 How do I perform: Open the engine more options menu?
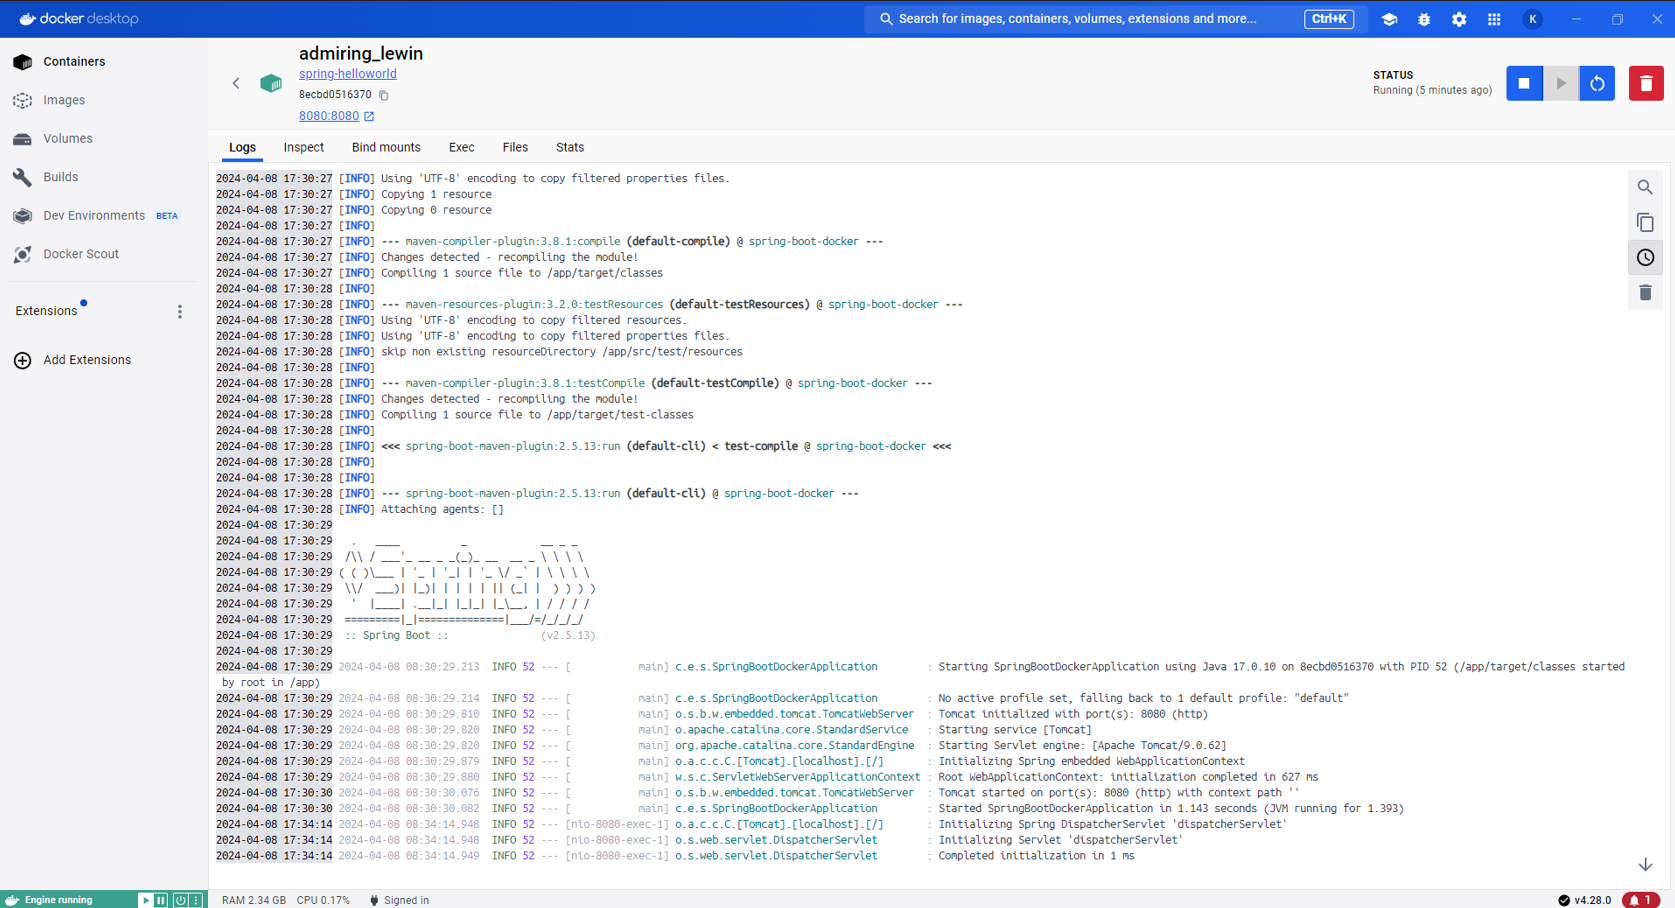[196, 900]
